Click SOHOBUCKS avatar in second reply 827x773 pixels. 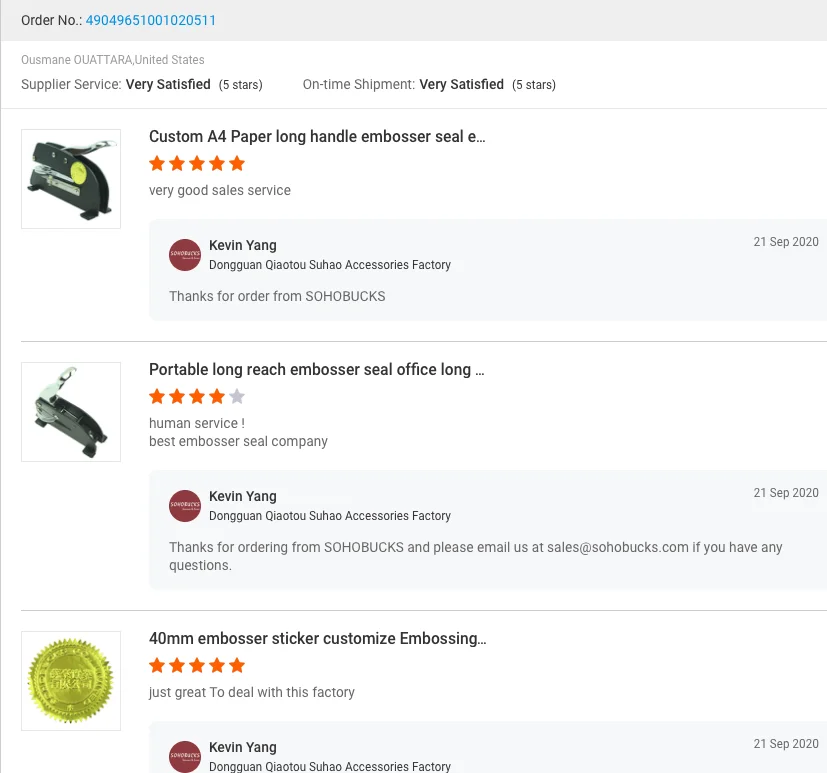point(185,506)
